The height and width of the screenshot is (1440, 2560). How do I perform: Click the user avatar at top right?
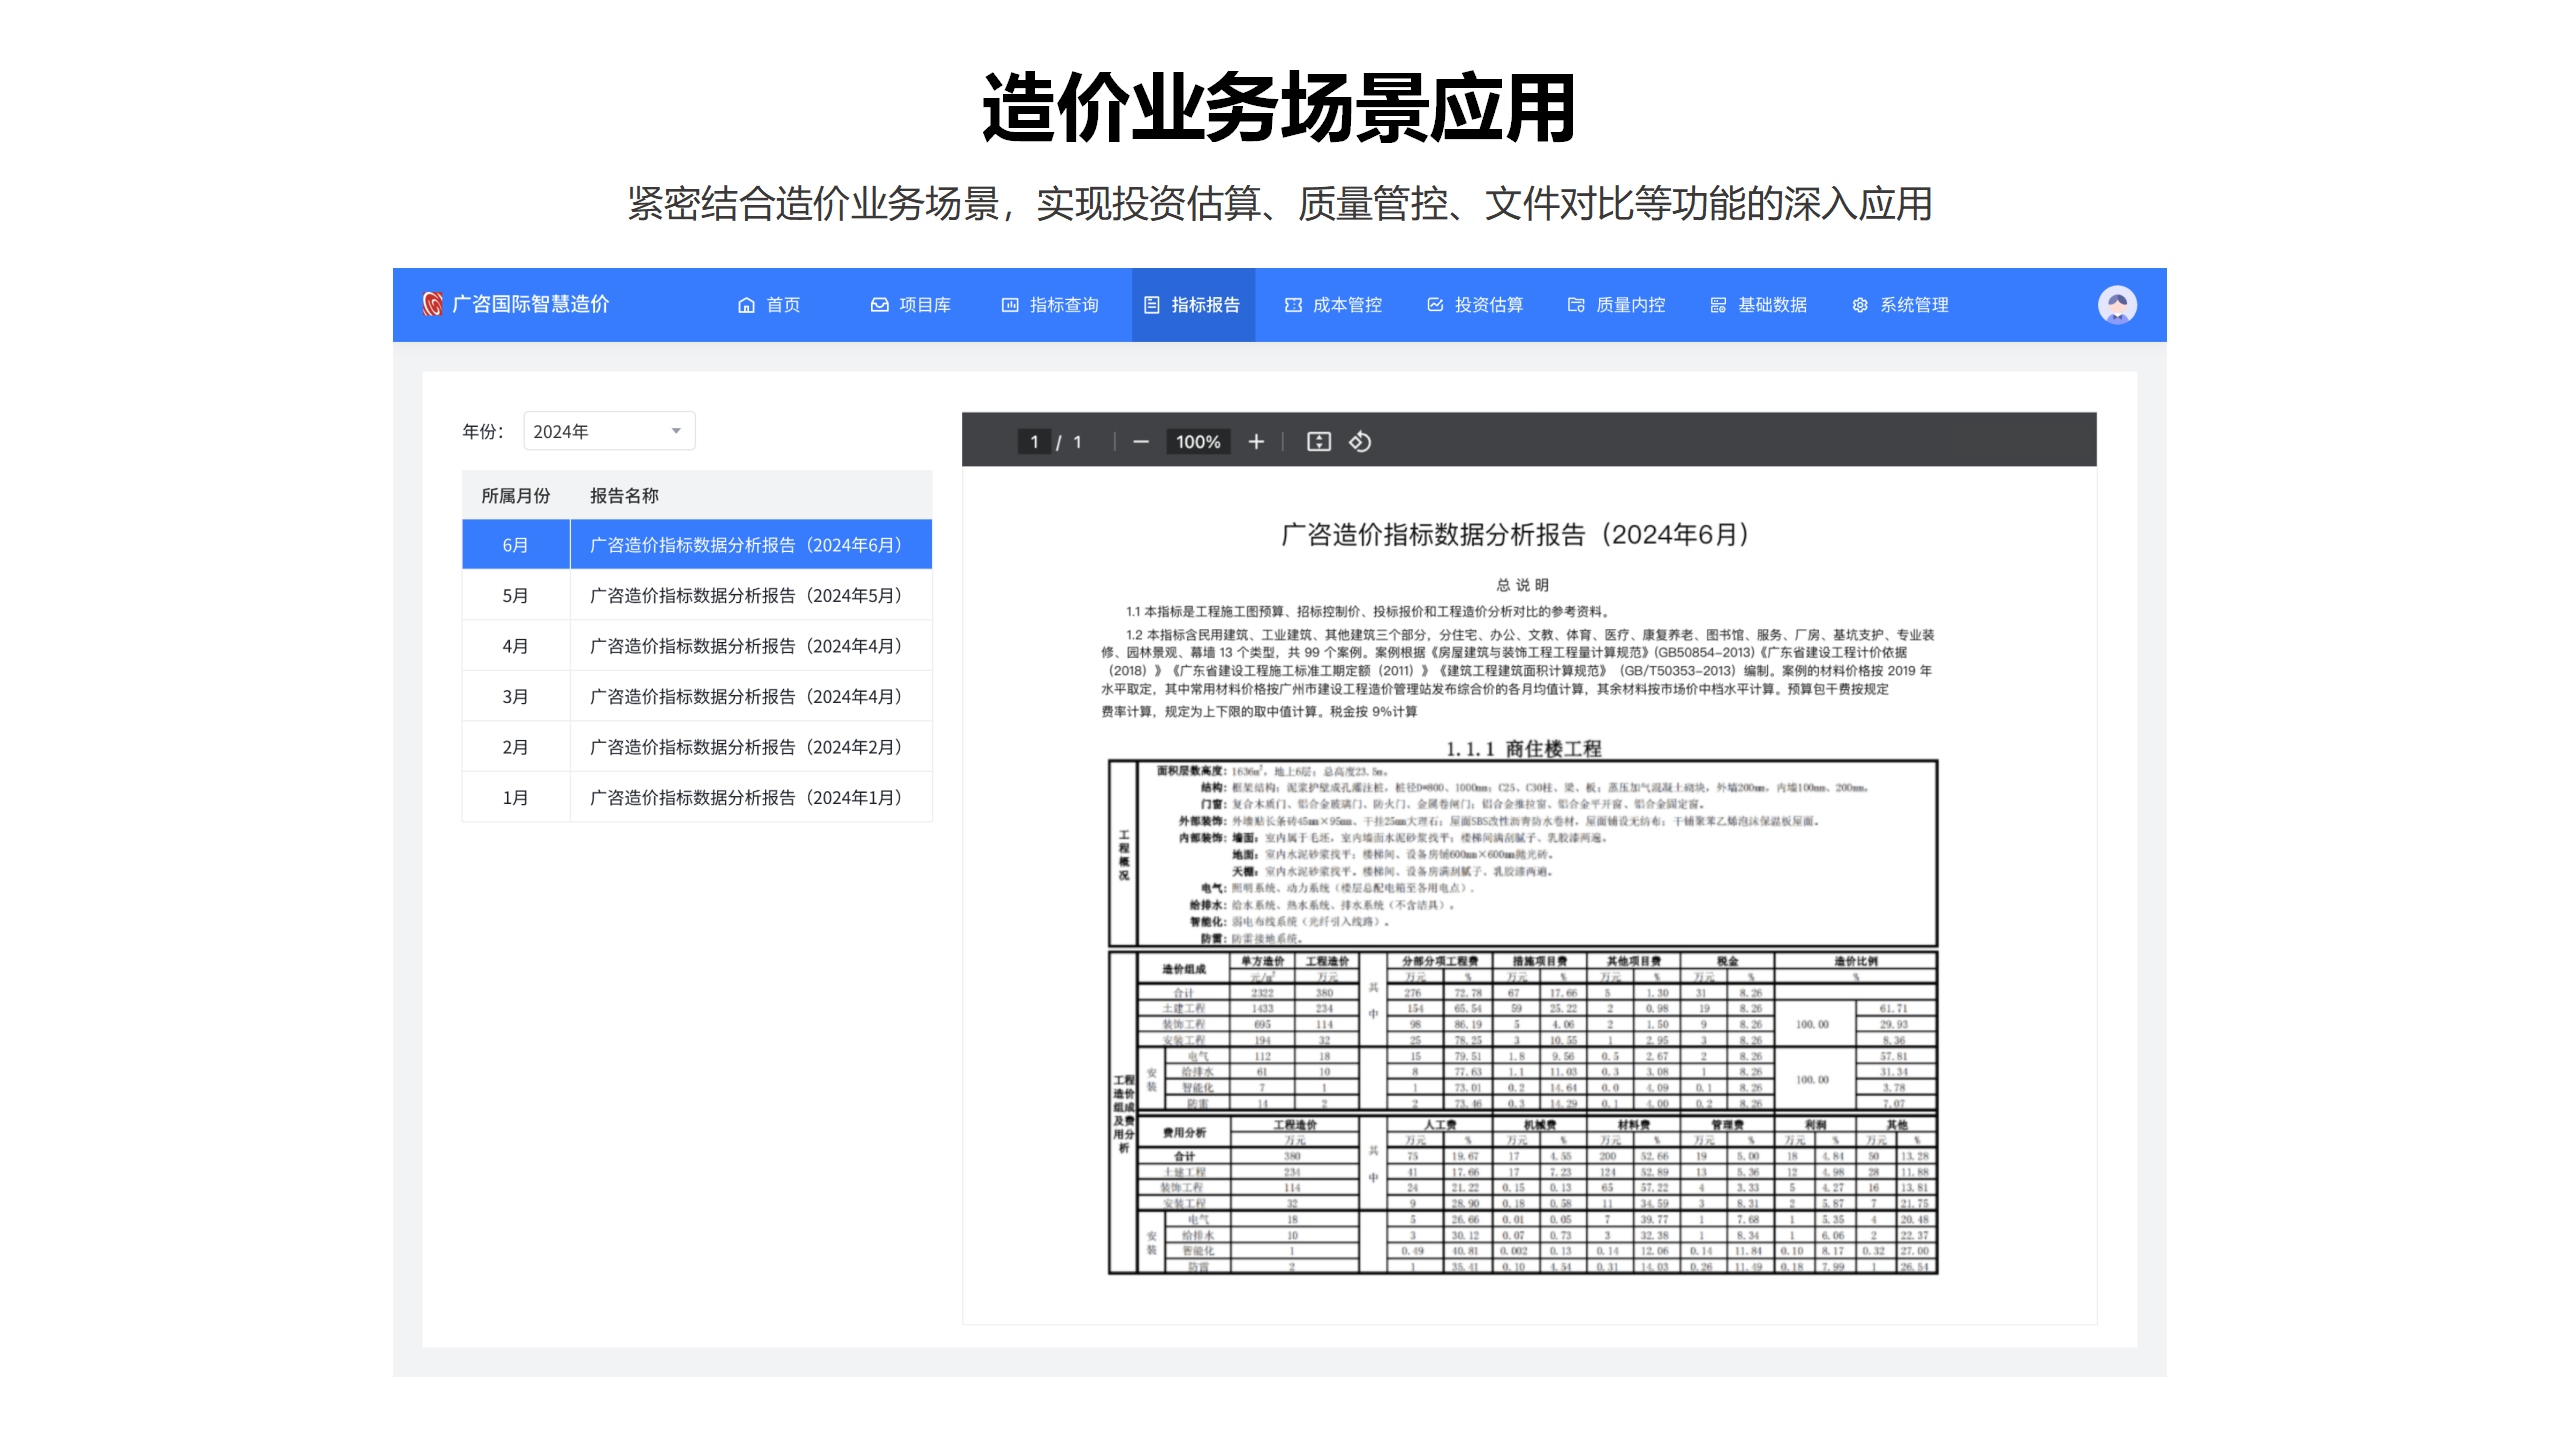click(x=2117, y=304)
